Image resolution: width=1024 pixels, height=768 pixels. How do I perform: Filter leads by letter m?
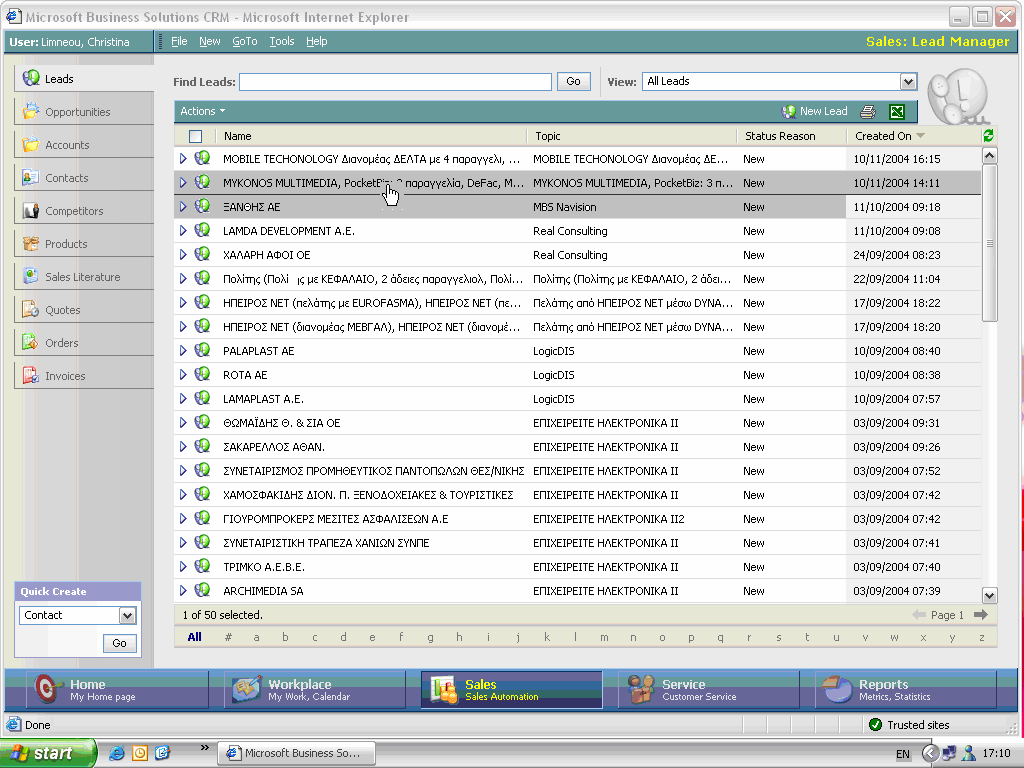click(x=604, y=637)
